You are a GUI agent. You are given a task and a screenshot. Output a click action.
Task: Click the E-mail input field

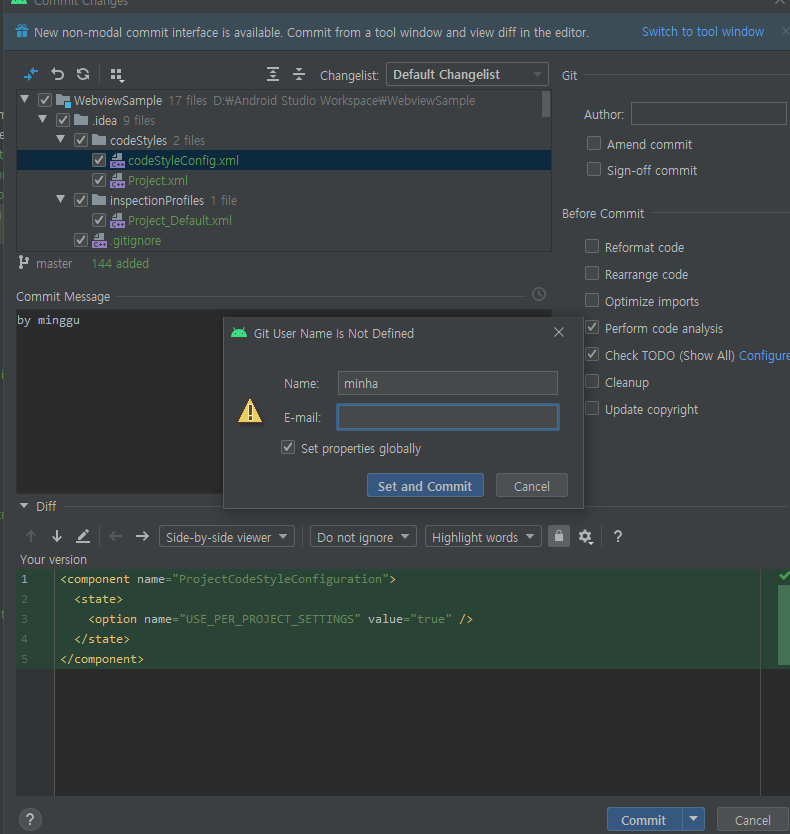447,417
